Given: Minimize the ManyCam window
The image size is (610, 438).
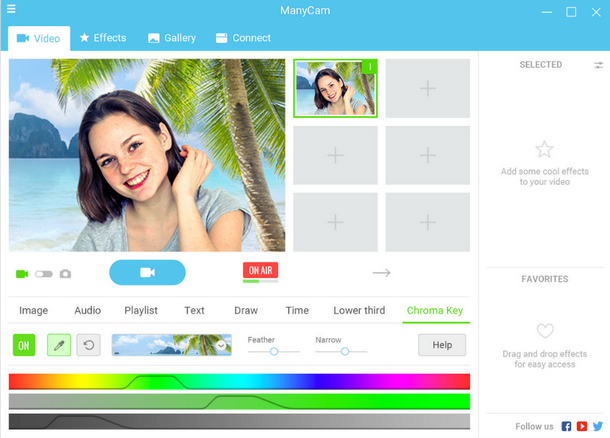Looking at the screenshot, I should point(547,12).
